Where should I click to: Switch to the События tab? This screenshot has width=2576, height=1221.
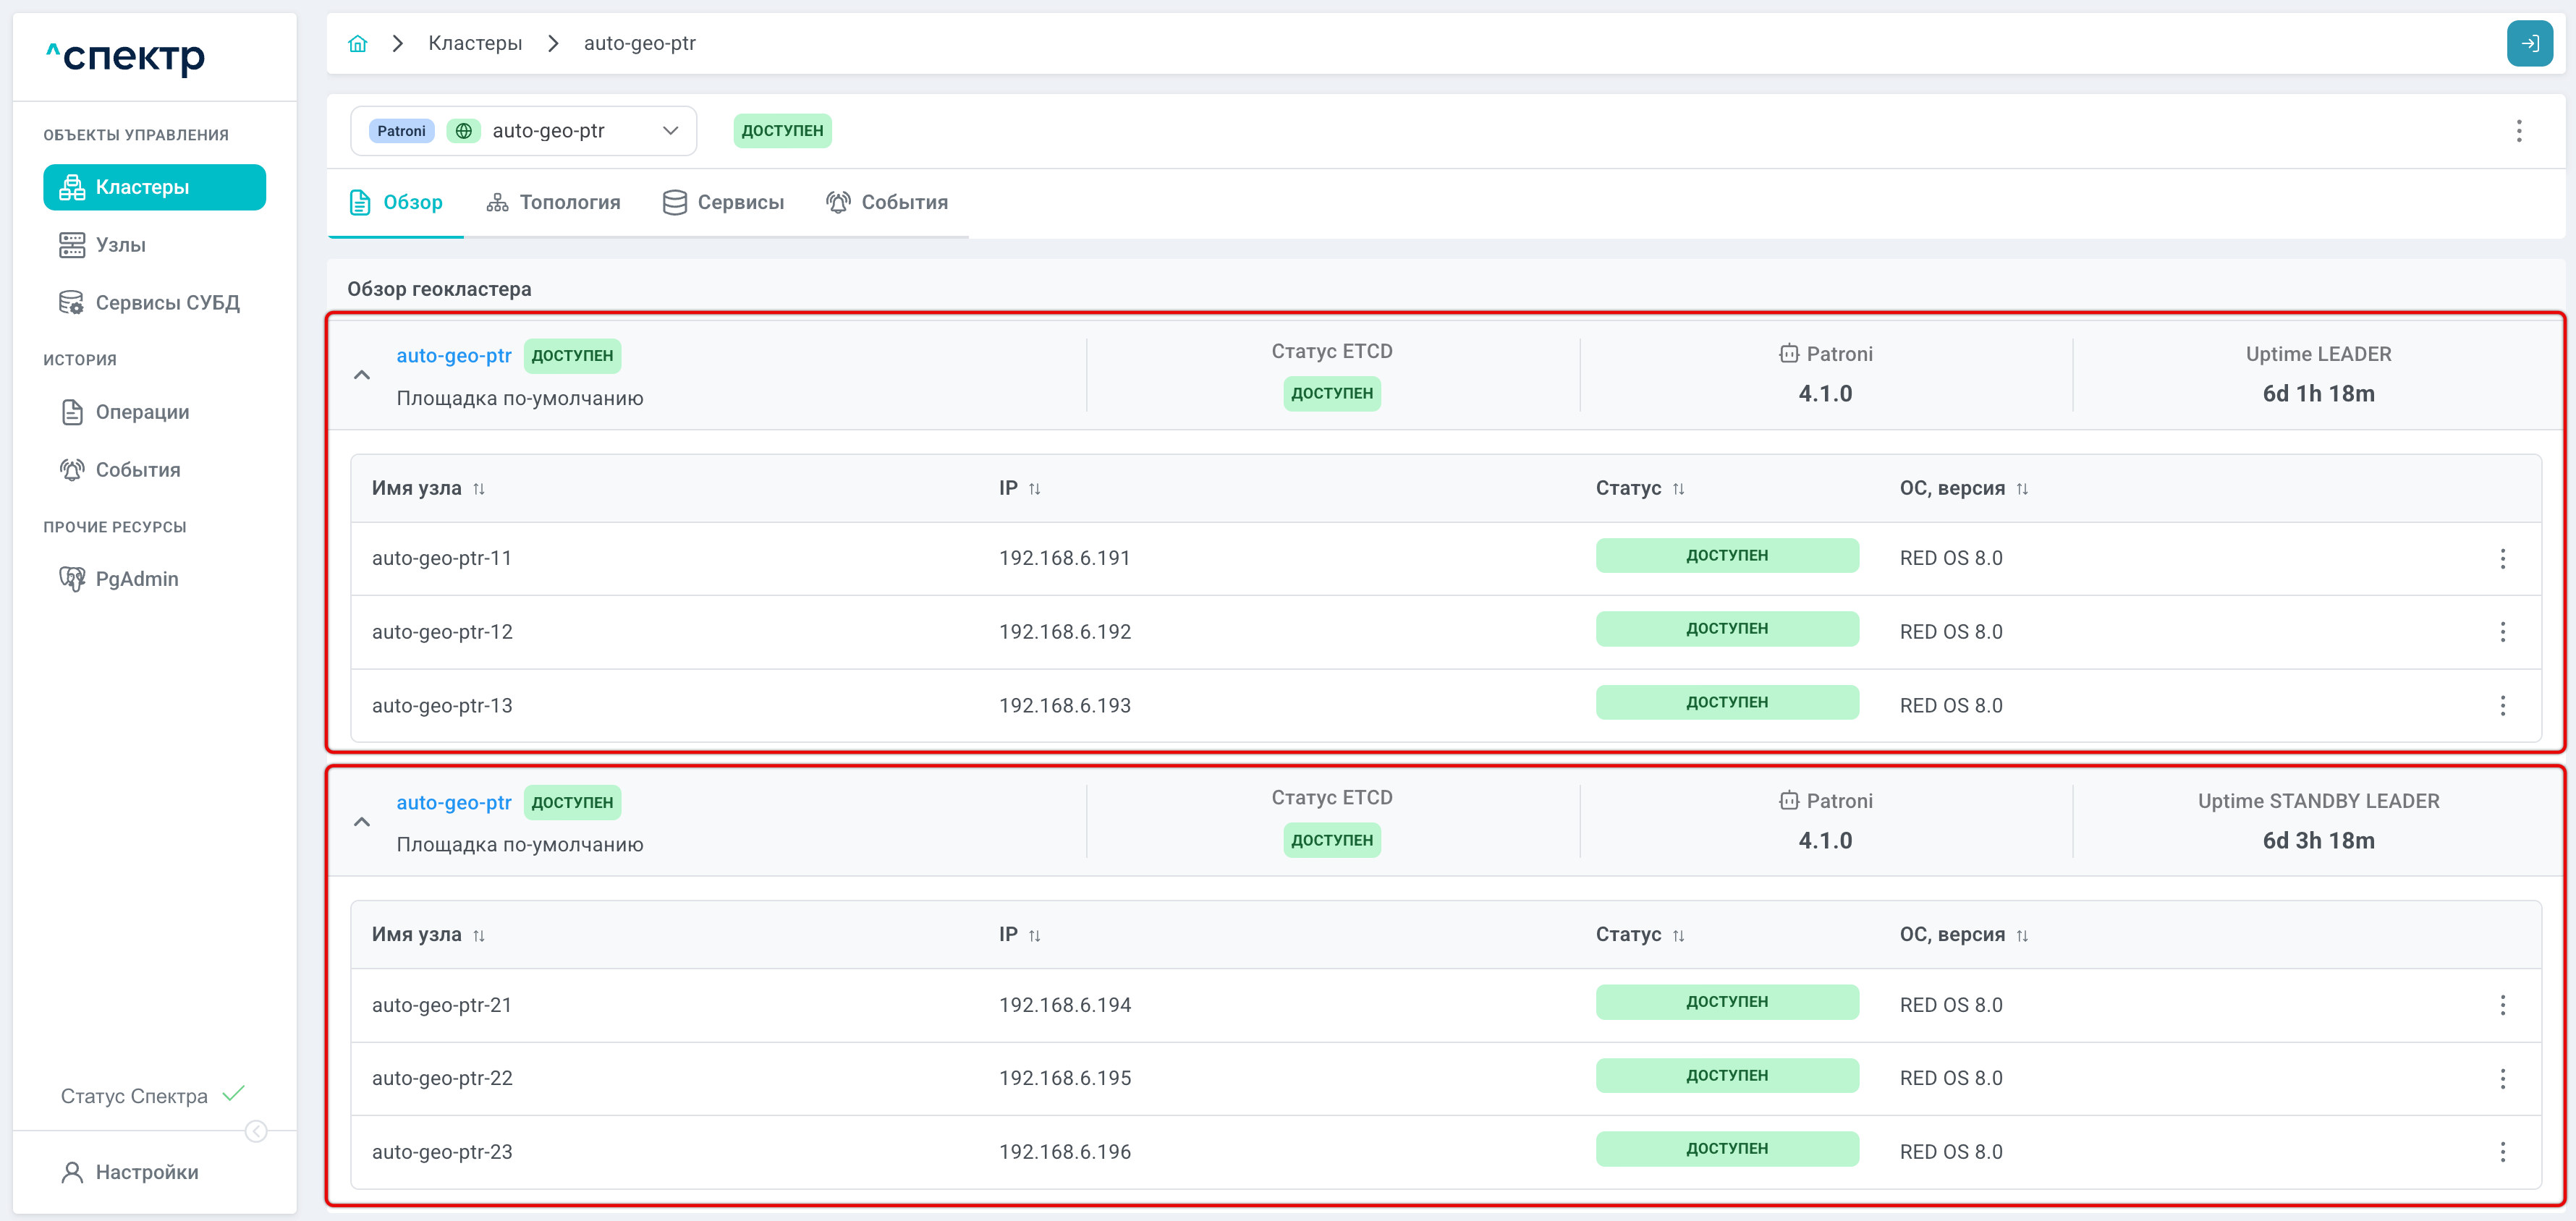pyautogui.click(x=887, y=202)
